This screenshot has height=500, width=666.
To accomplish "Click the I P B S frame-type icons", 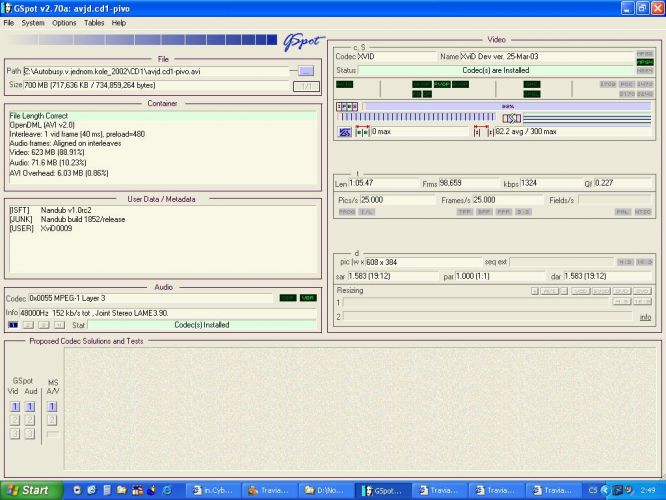I will [347, 106].
